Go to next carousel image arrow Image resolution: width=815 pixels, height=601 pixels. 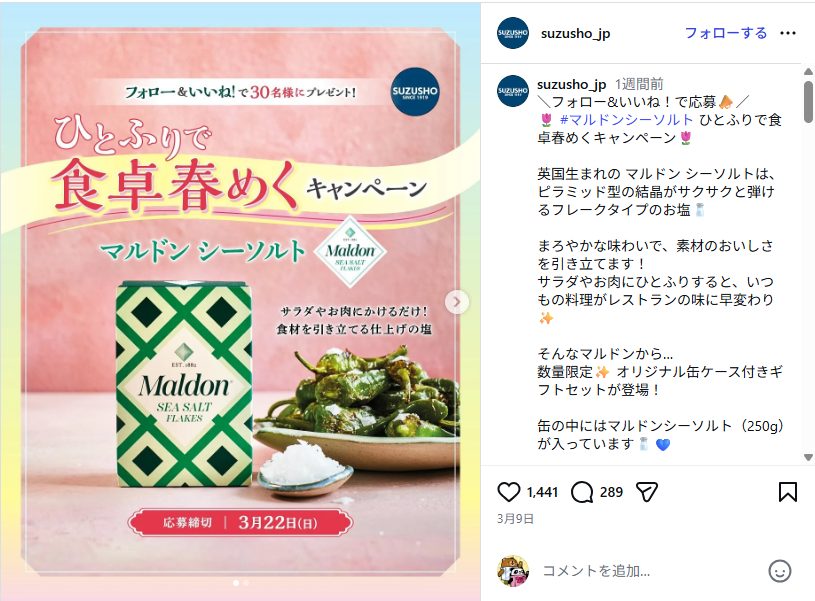pos(457,302)
